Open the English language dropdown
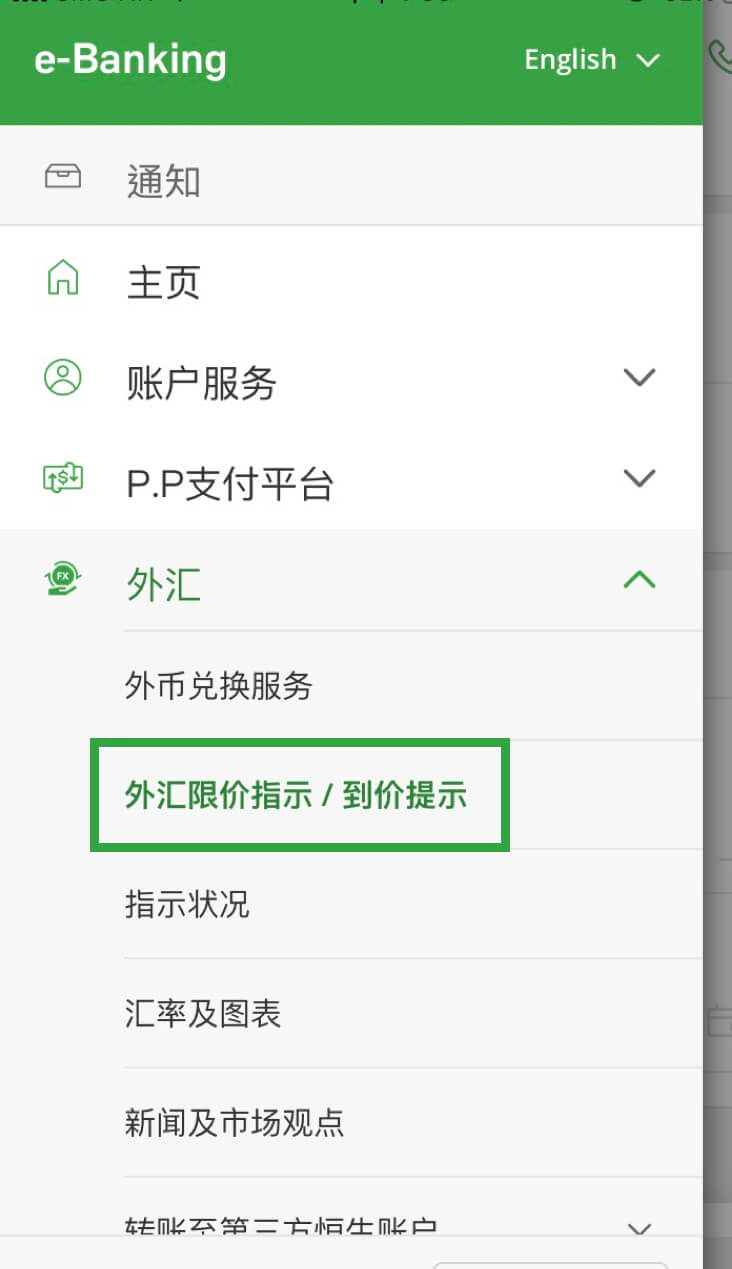This screenshot has width=732, height=1269. [592, 60]
